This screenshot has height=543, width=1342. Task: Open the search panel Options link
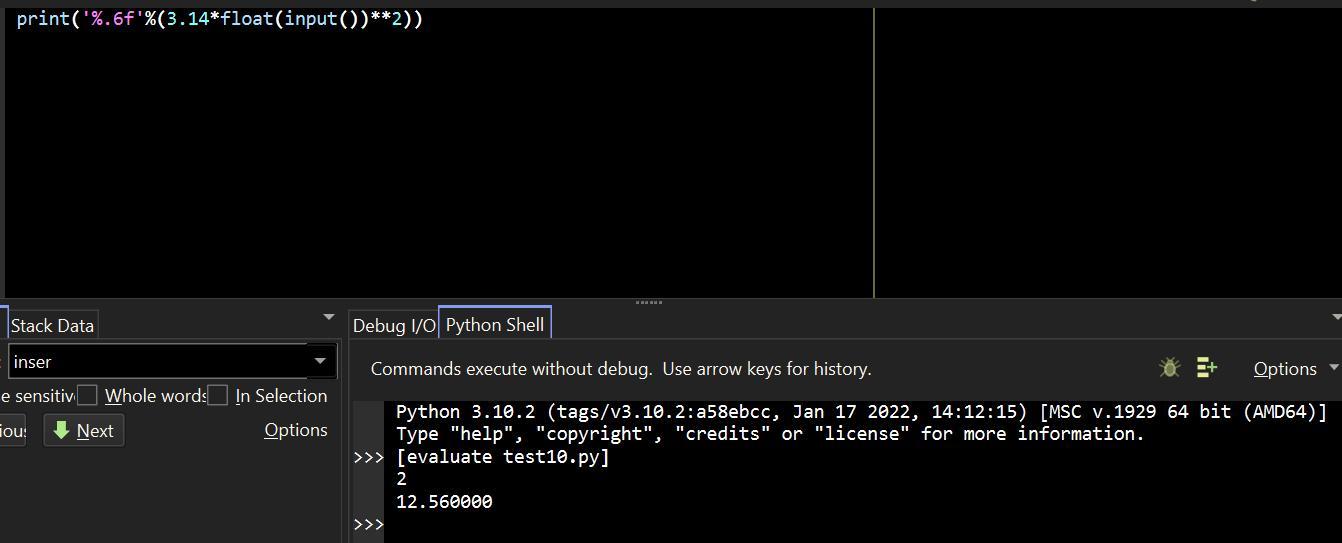[x=295, y=430]
